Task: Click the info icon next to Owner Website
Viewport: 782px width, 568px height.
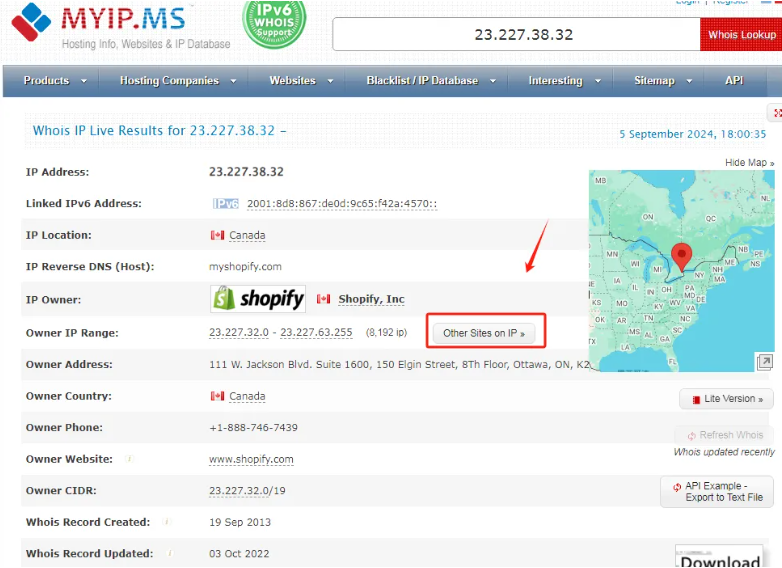Action: point(129,458)
